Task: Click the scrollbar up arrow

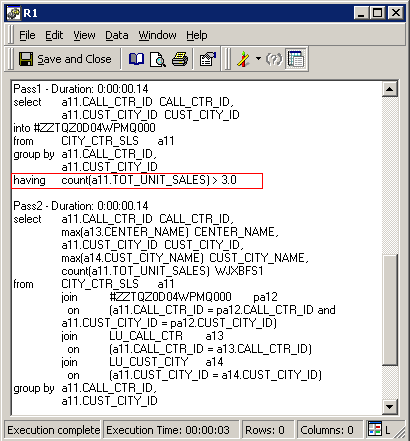Action: tap(390, 89)
